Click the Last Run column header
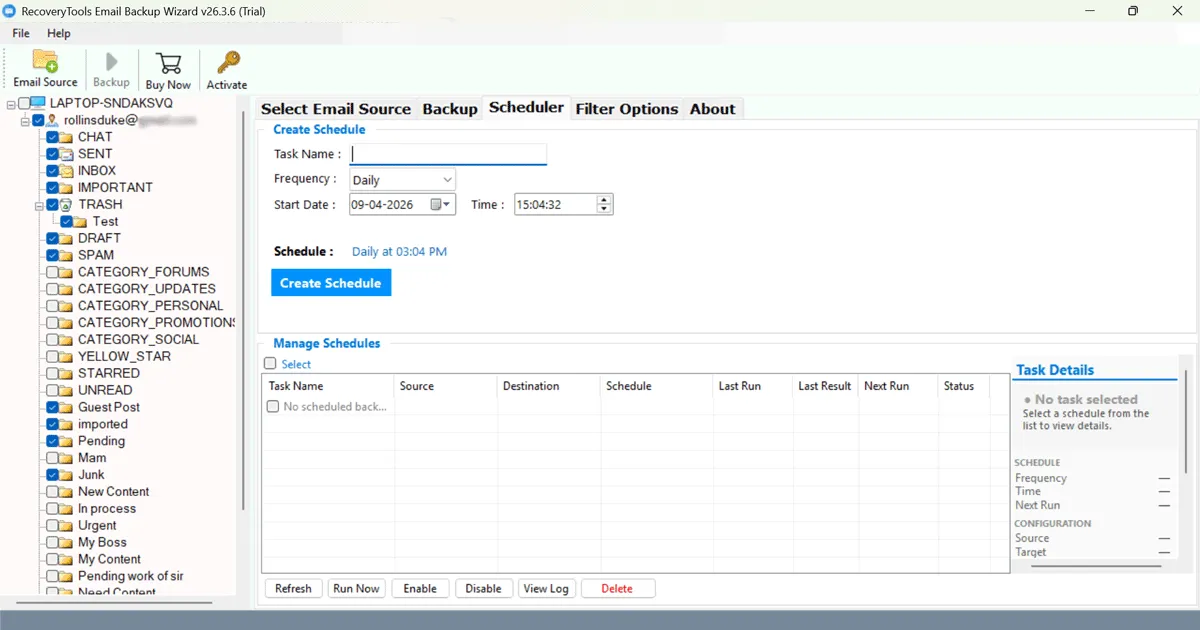This screenshot has height=630, width=1200. (x=752, y=386)
